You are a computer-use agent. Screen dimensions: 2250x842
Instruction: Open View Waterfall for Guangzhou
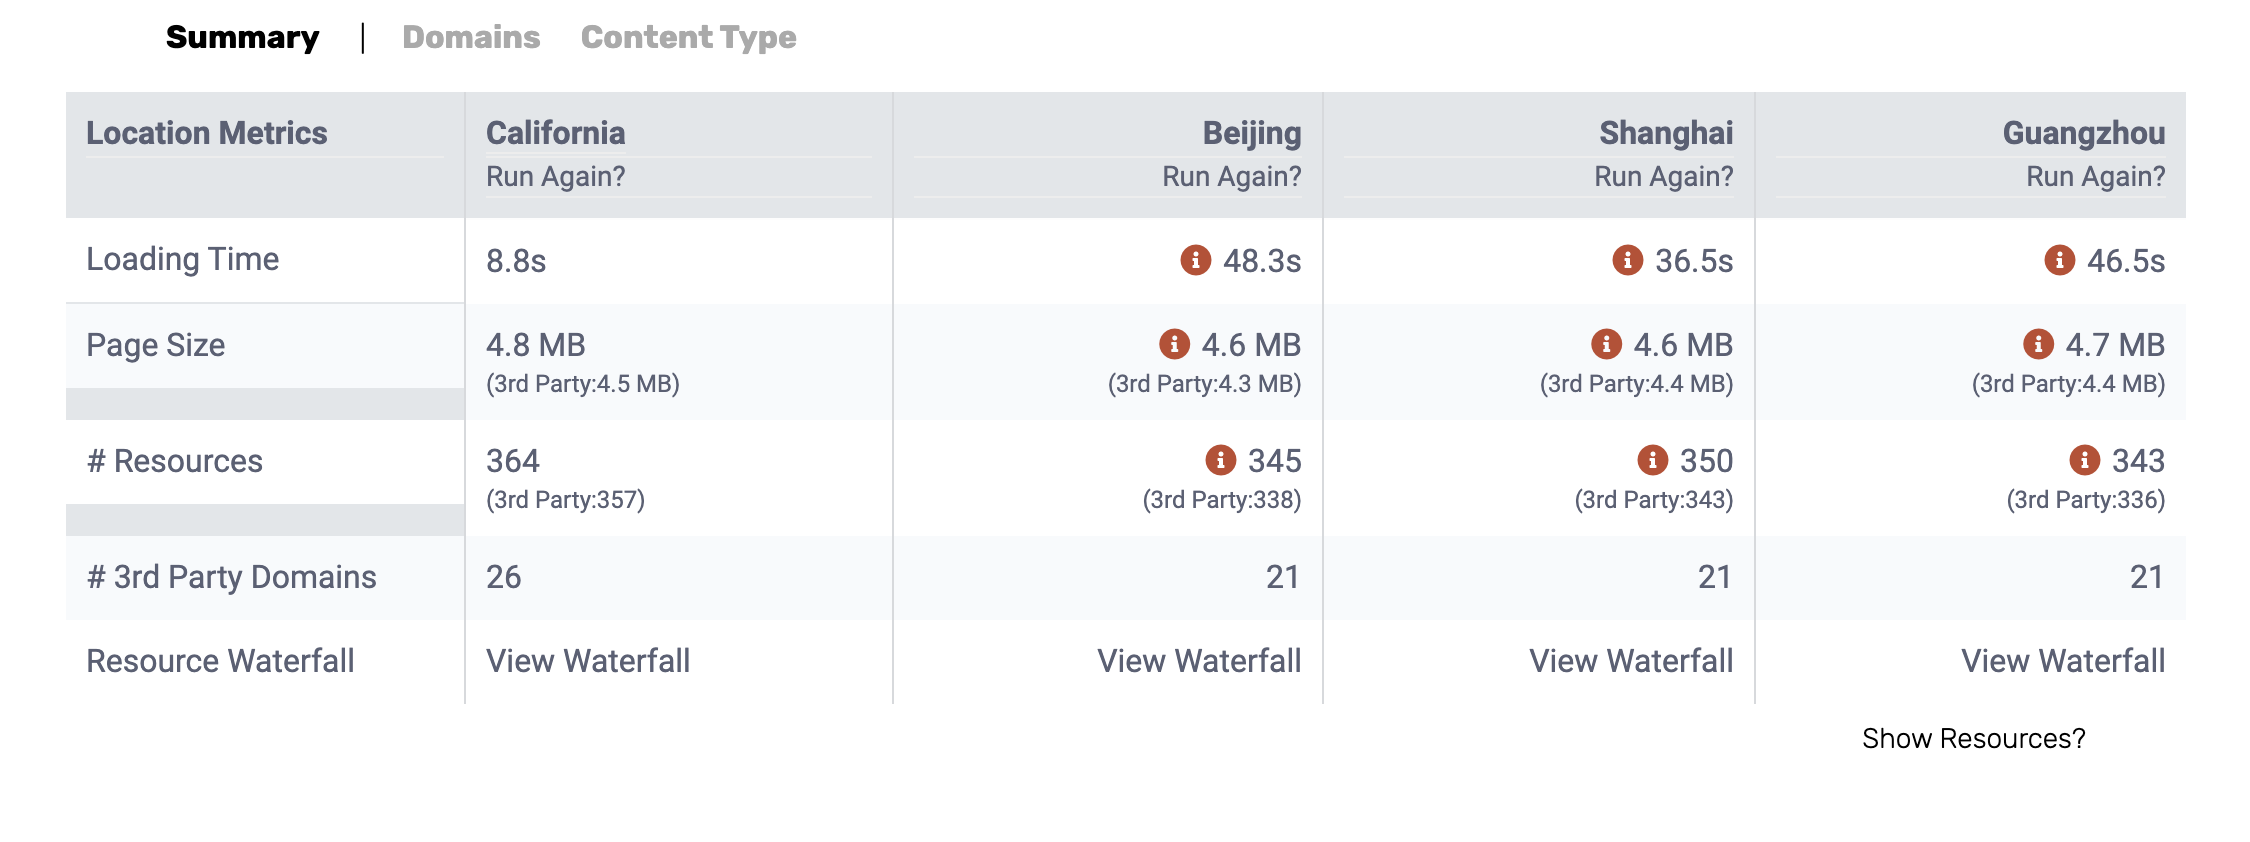(x=2063, y=661)
